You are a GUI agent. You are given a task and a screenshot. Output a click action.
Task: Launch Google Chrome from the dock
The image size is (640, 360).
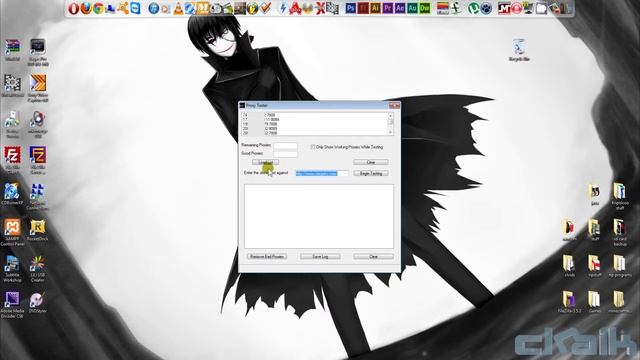pyautogui.click(x=98, y=8)
